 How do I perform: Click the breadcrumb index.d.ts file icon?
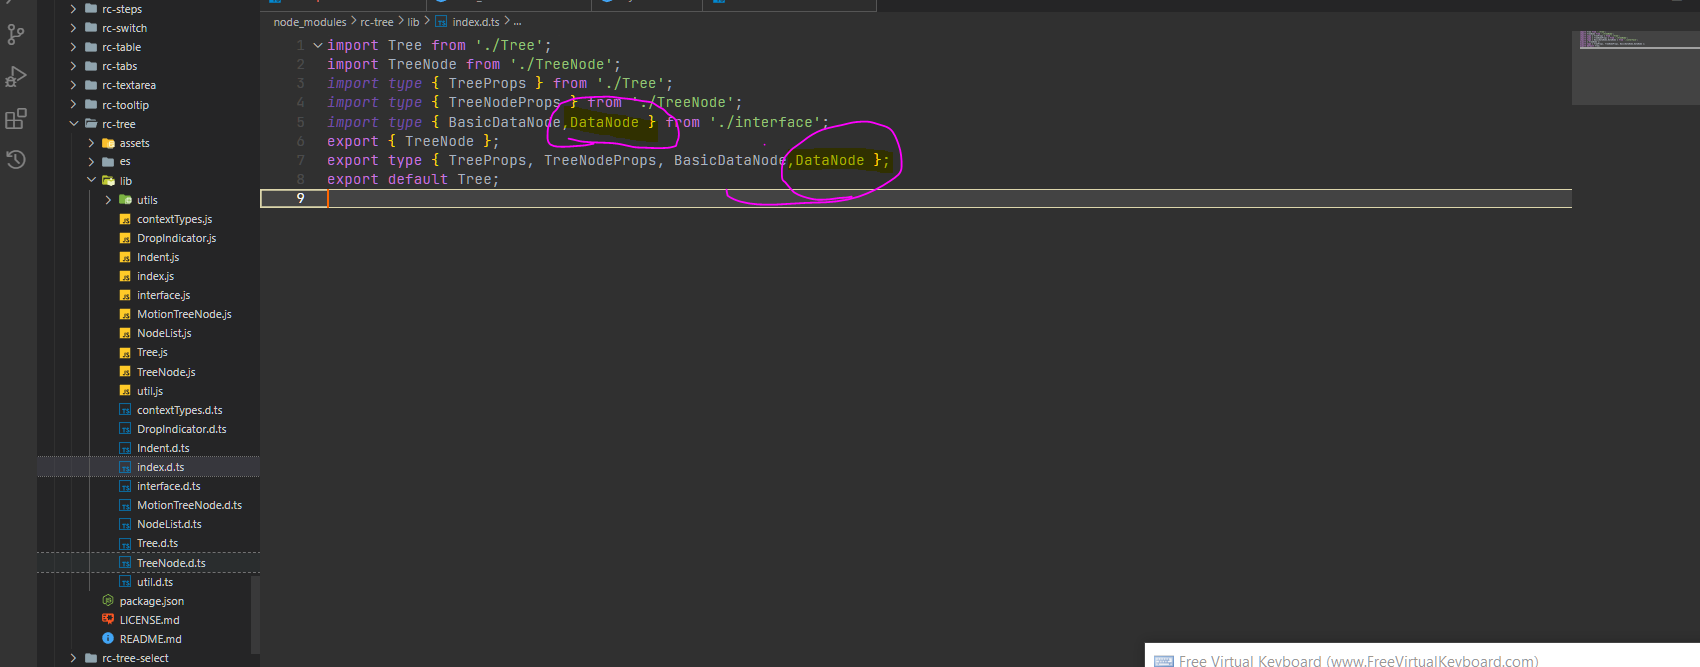(441, 22)
